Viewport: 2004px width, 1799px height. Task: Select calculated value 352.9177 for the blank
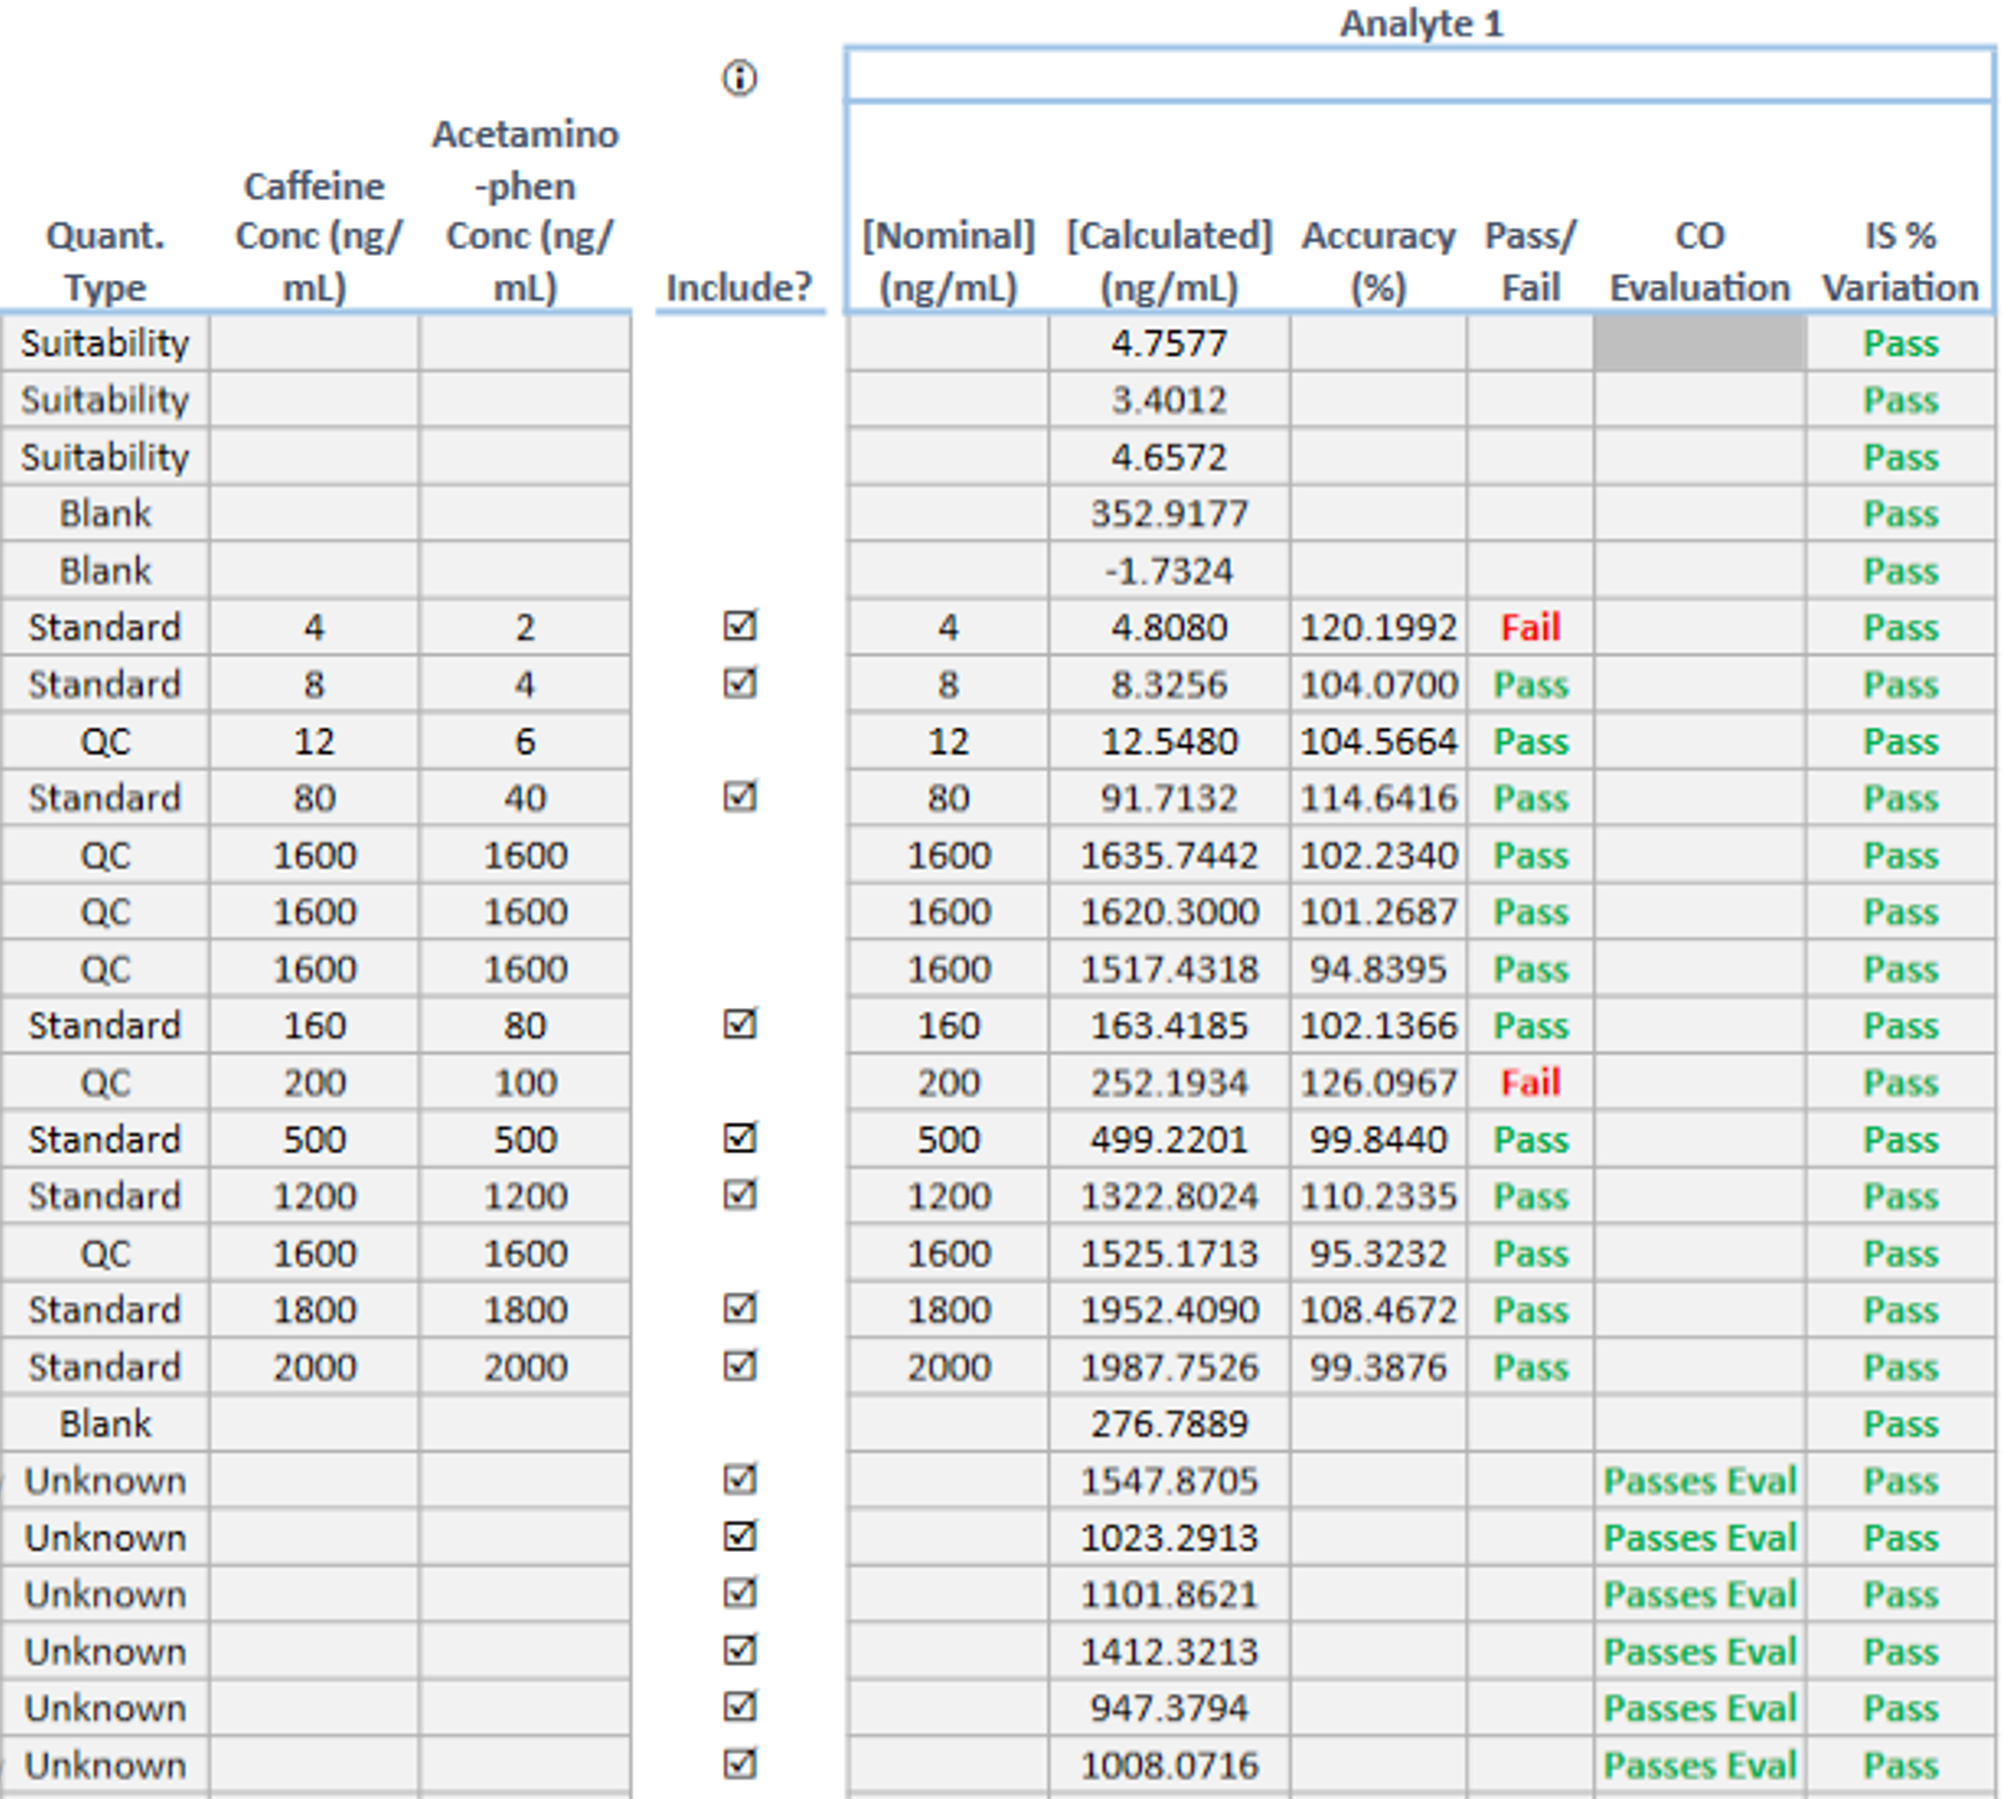1168,514
